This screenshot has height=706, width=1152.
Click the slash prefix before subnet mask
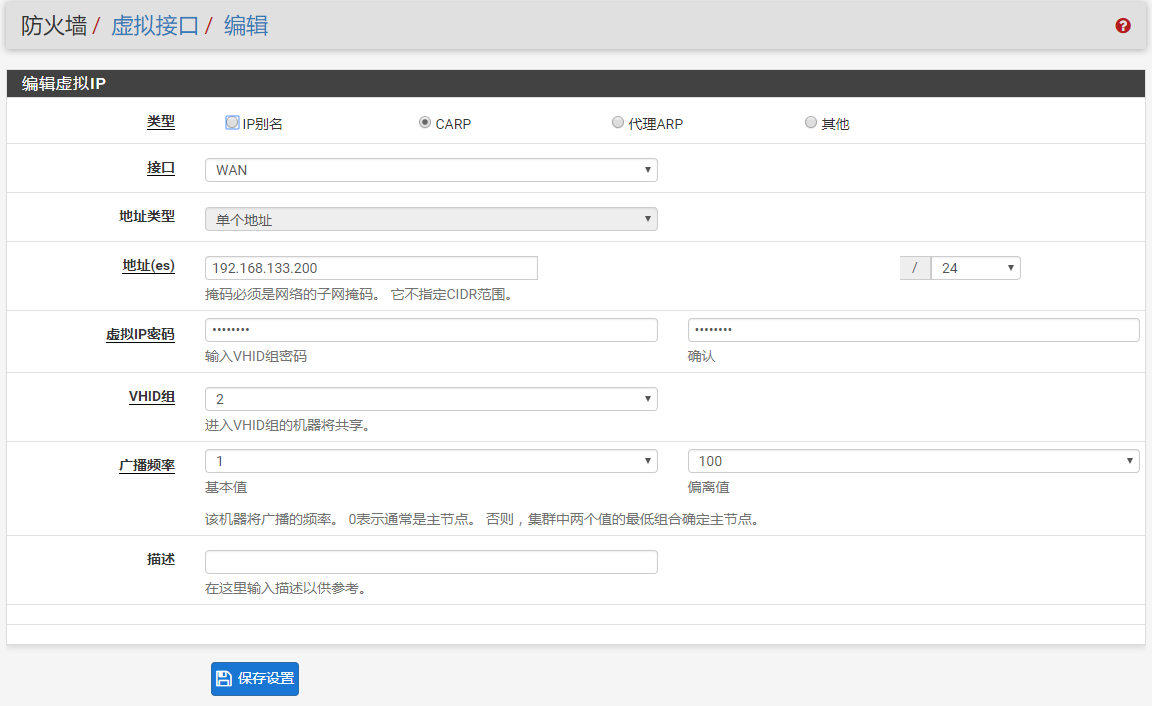pyautogui.click(x=915, y=268)
